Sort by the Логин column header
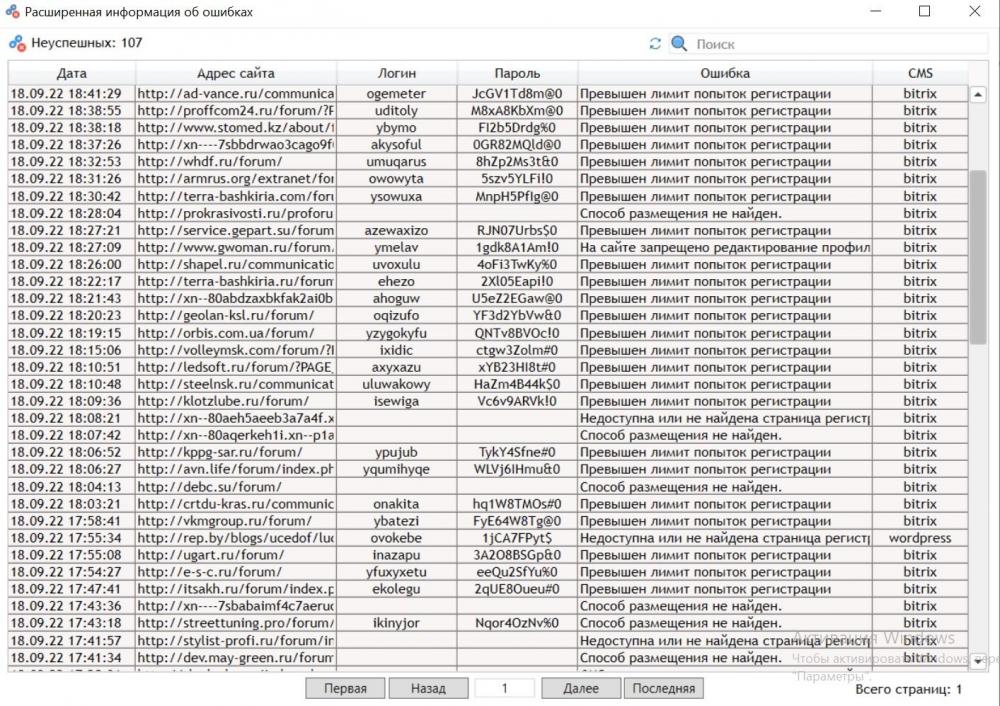 coord(397,73)
